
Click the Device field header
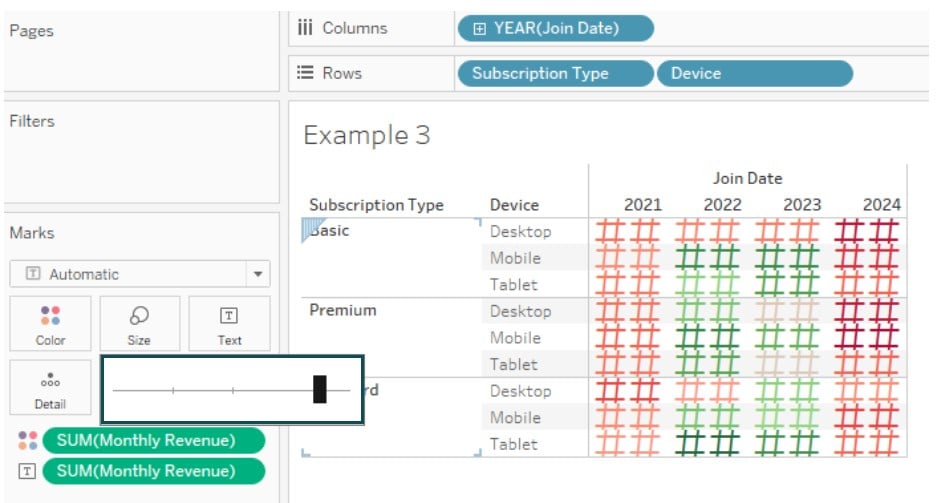pyautogui.click(x=515, y=205)
